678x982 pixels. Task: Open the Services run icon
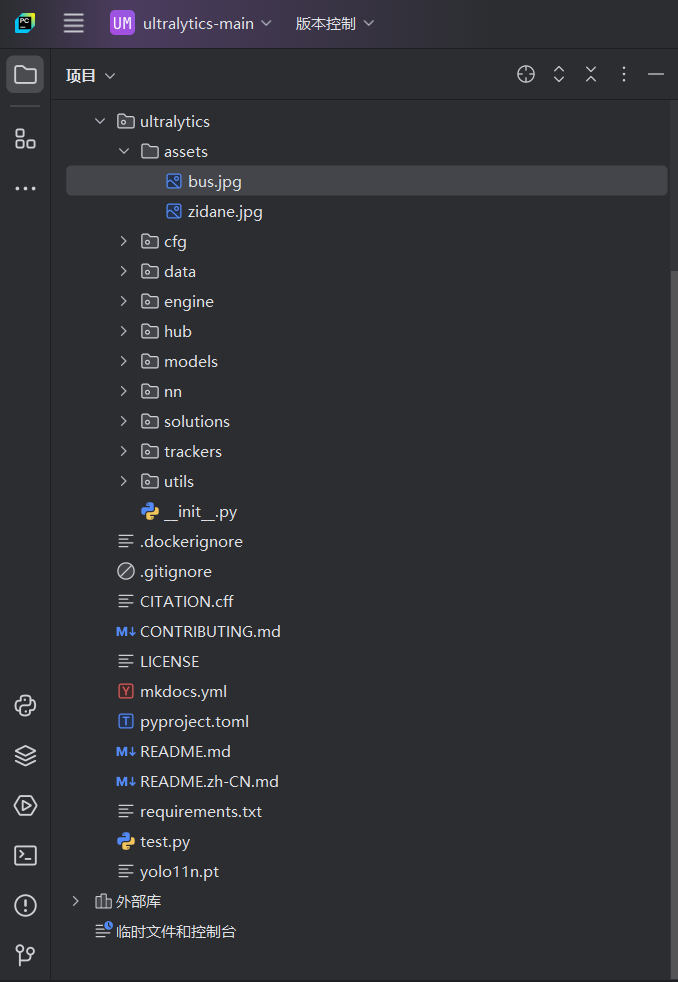(25, 805)
